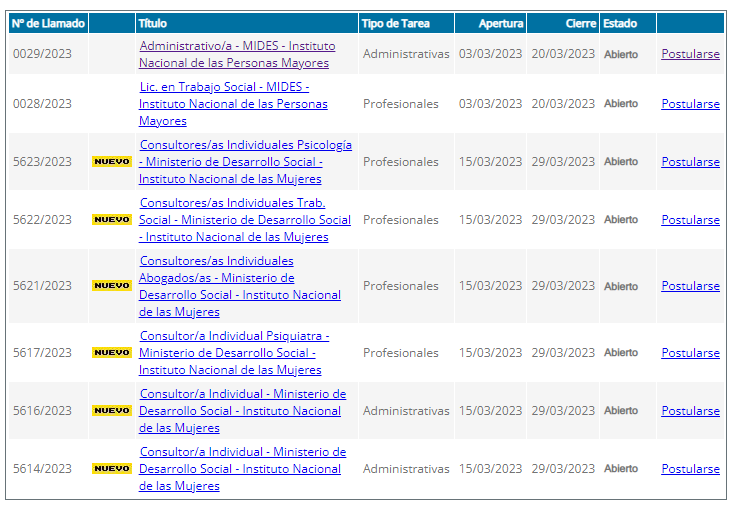
Task: Click the NUEVO badge for call 5614/2023
Action: tap(112, 469)
